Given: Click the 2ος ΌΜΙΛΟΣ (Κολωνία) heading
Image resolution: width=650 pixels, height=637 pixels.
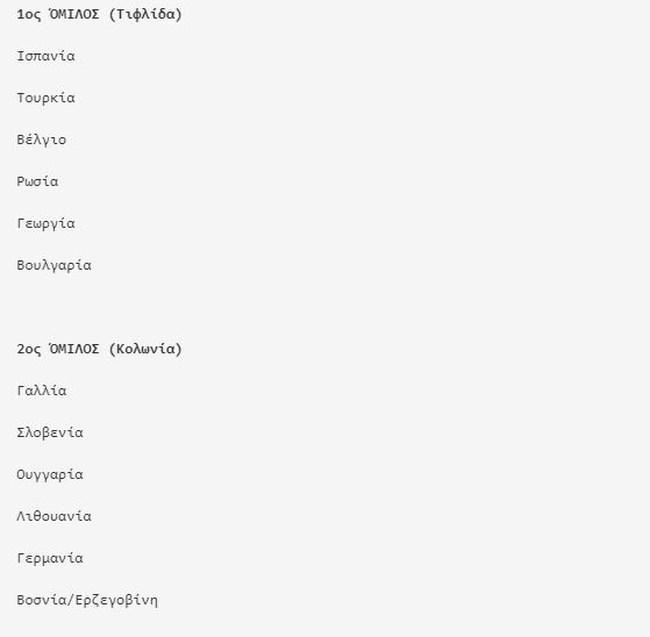Looking at the screenshot, I should [x=99, y=349].
